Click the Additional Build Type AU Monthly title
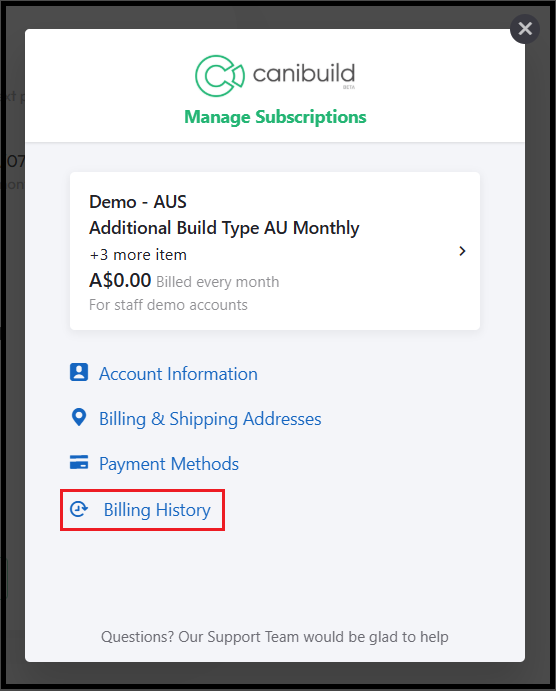 pos(224,228)
